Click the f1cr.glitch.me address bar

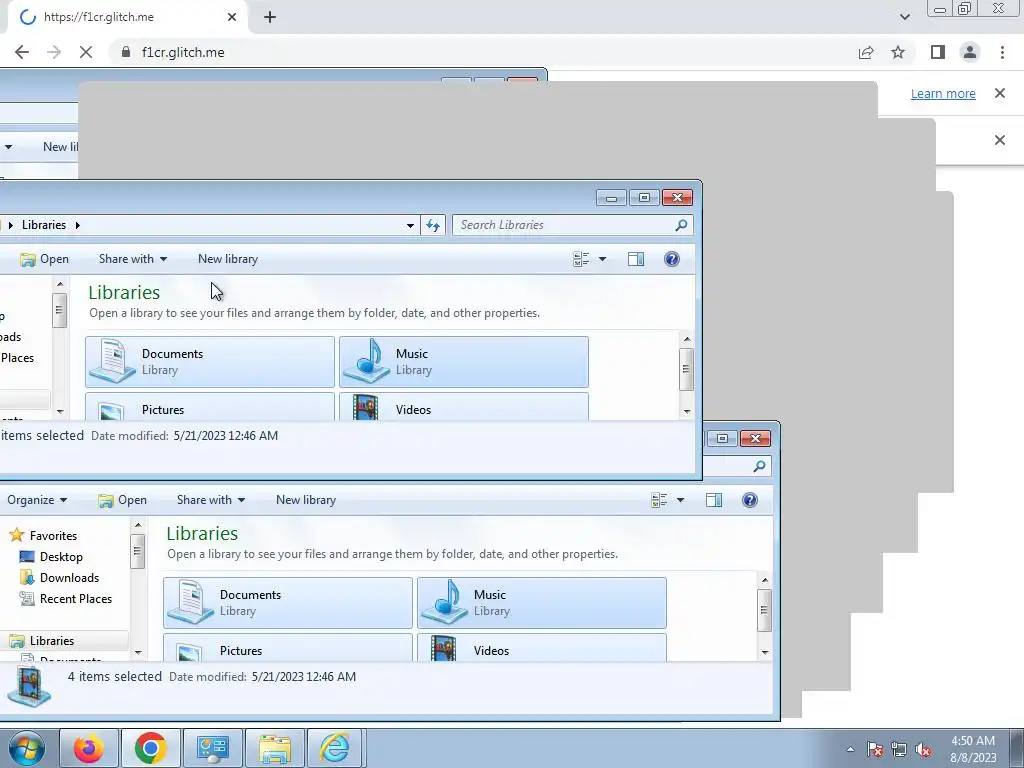[483, 52]
